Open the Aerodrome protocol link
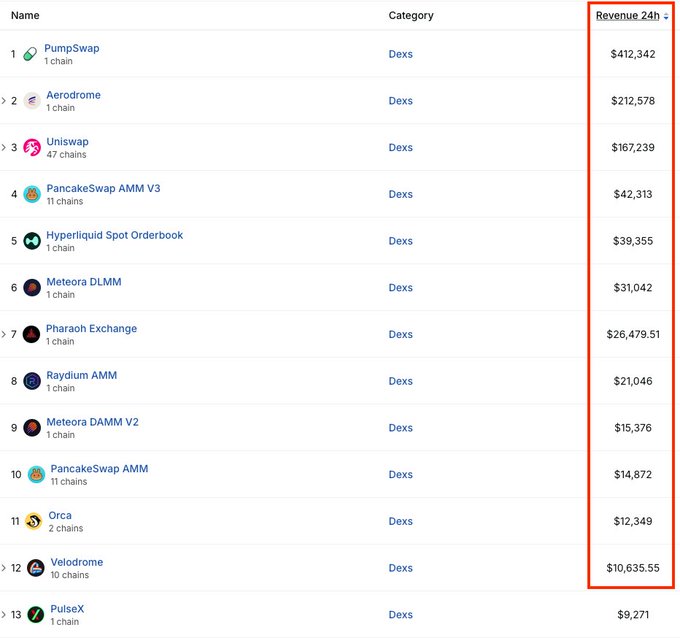This screenshot has width=680, height=638. pos(73,95)
